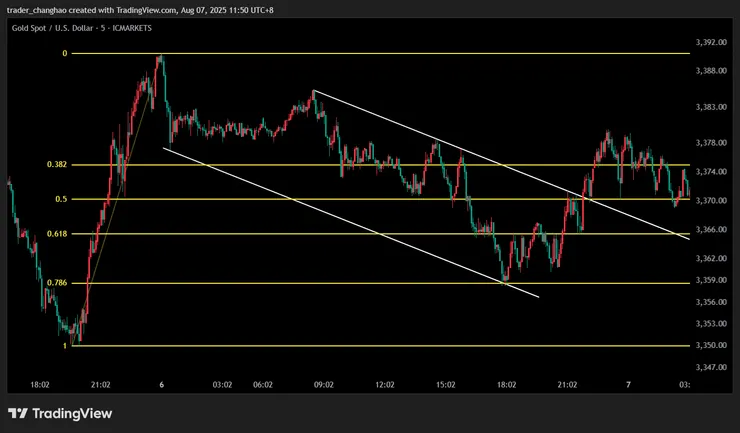740x433 pixels.
Task: Select the Fibonacci level label 0.5
Action: point(61,199)
